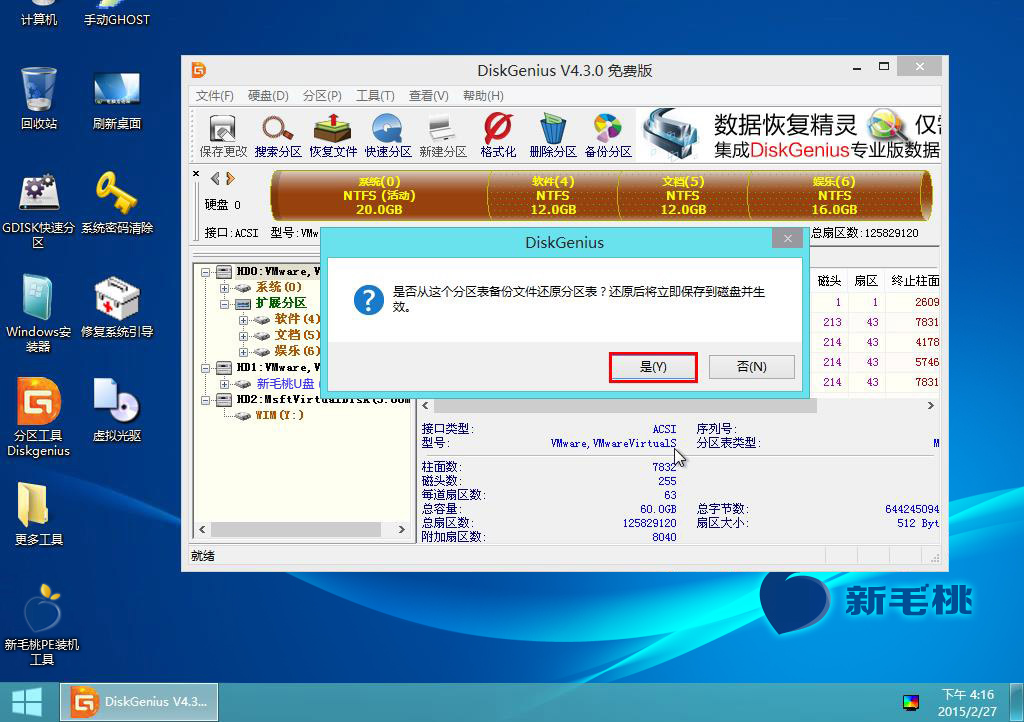
Task: Expand the 系统(0) partition node
Action: [224, 287]
